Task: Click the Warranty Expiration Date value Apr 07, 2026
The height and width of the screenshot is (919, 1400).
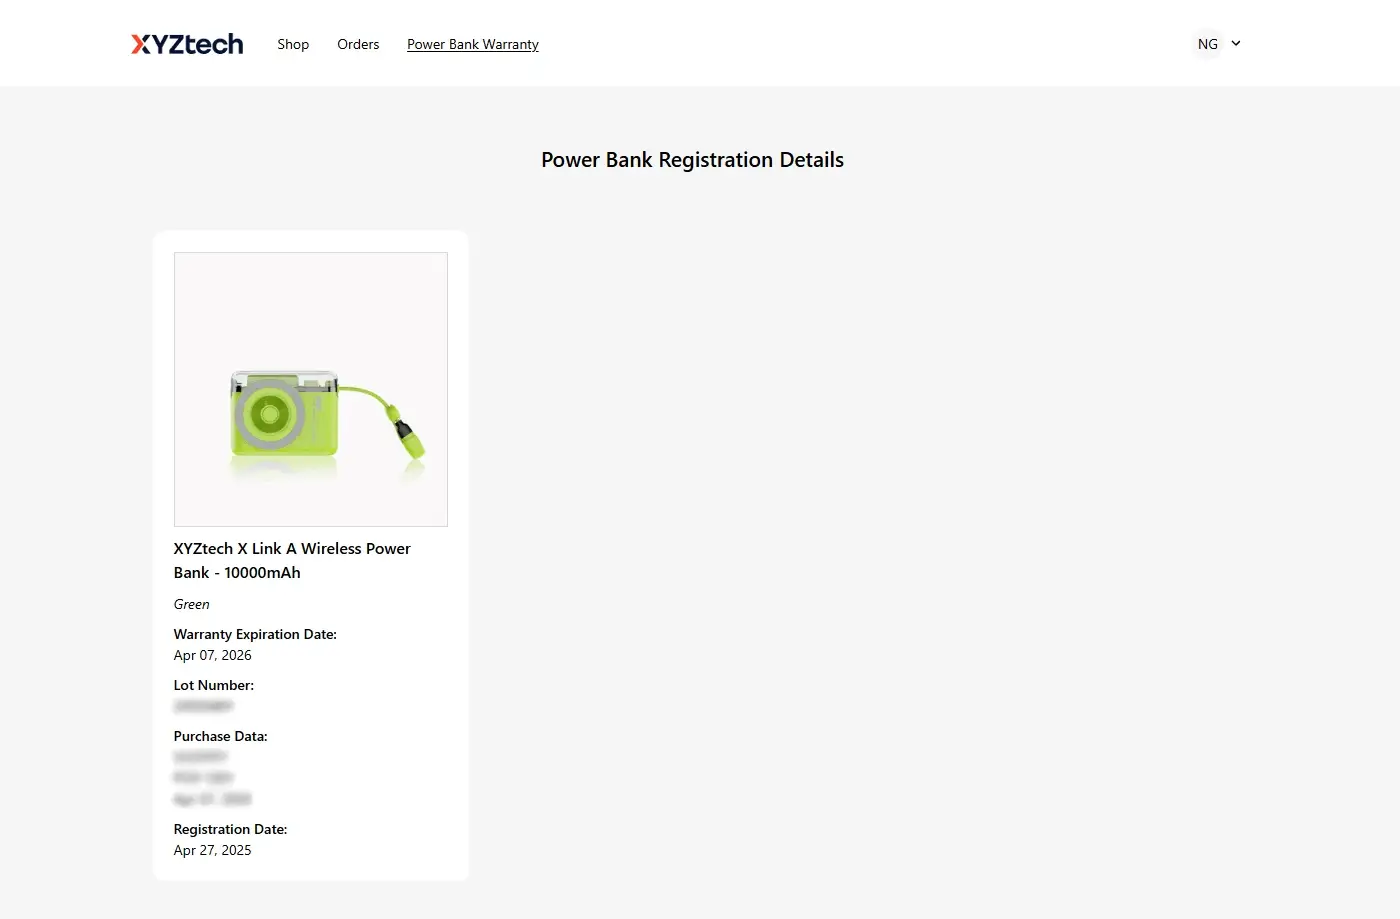Action: (212, 655)
